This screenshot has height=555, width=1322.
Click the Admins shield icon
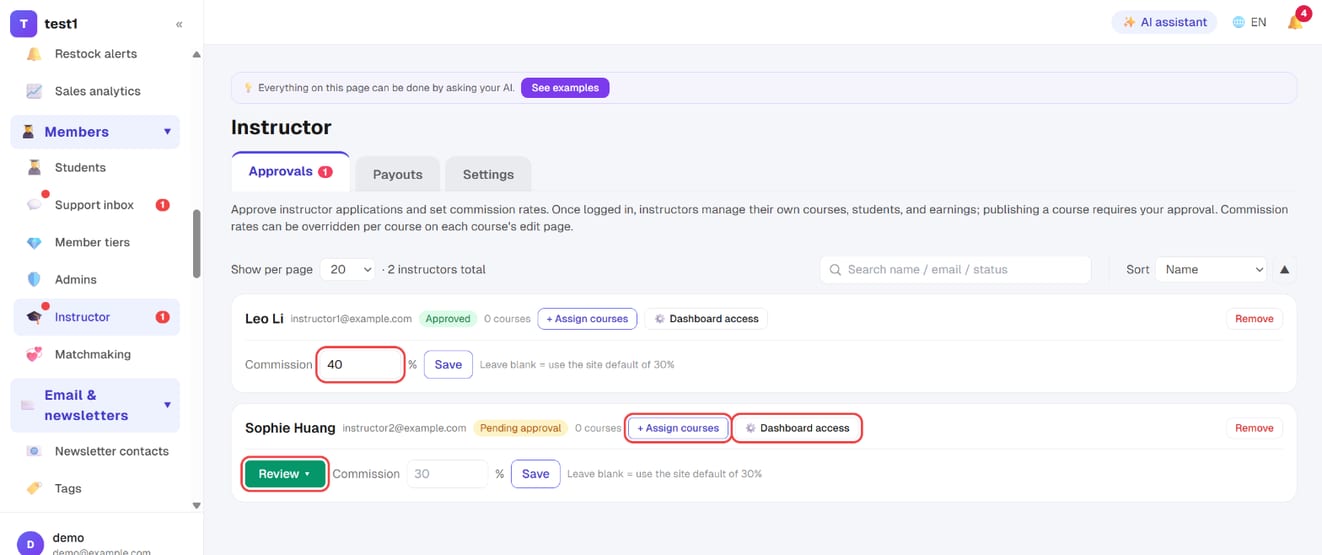[34, 279]
